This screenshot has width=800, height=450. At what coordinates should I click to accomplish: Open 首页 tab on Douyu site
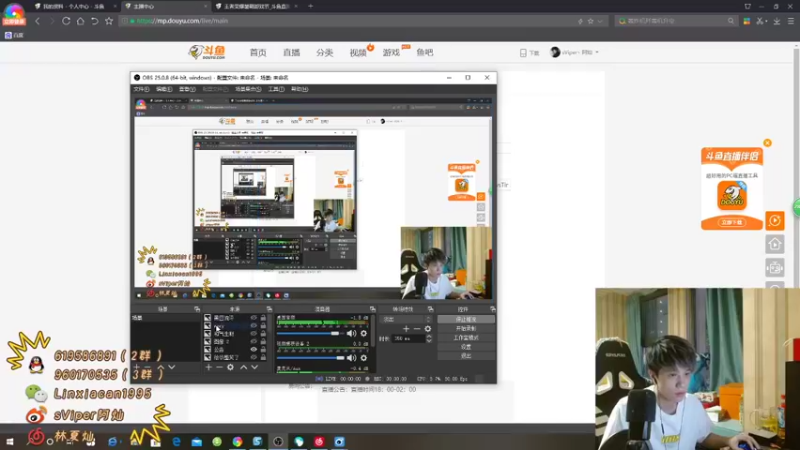pyautogui.click(x=258, y=53)
